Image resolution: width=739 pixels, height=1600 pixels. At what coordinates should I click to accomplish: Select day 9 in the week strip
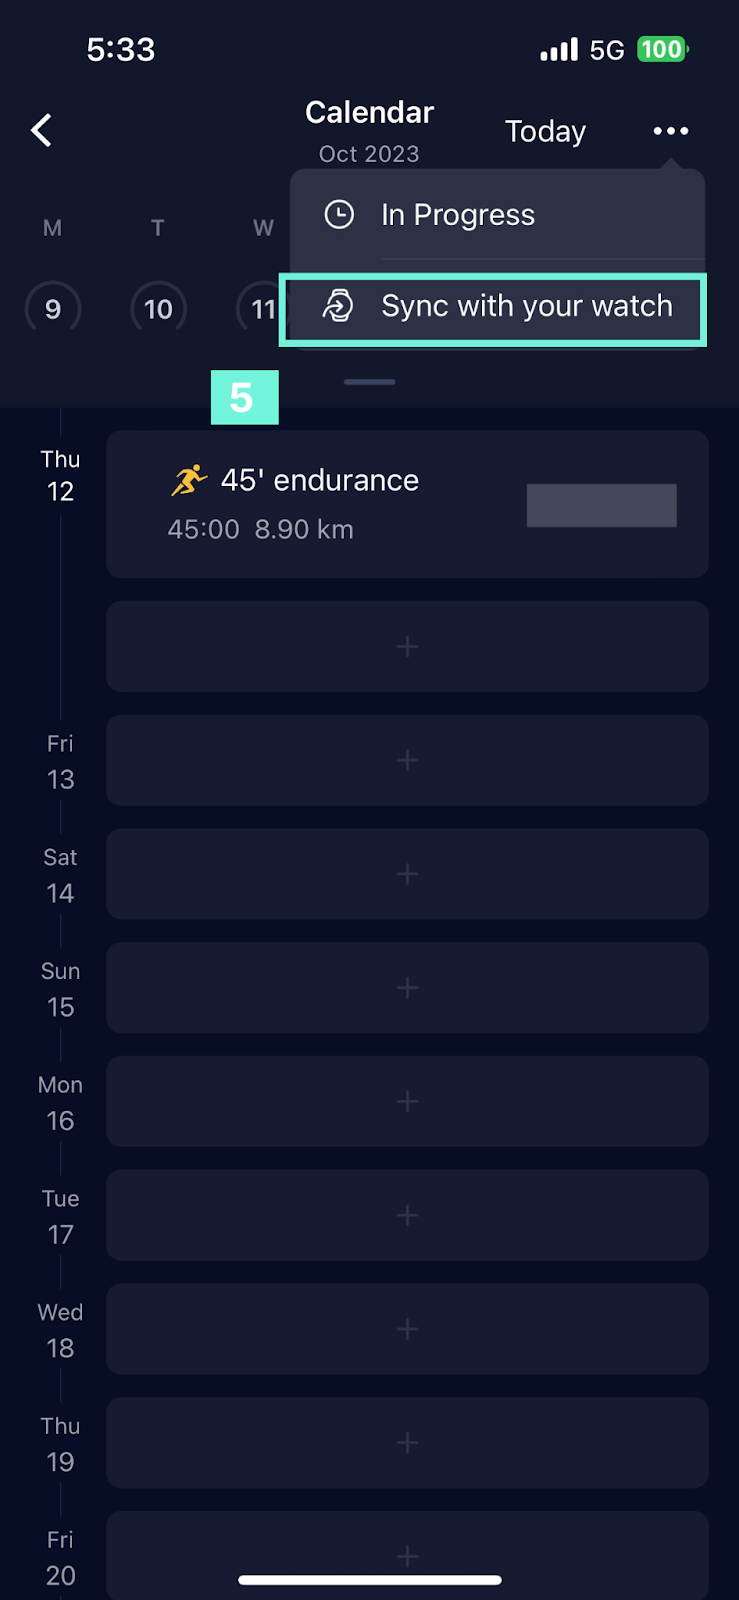[x=53, y=309]
